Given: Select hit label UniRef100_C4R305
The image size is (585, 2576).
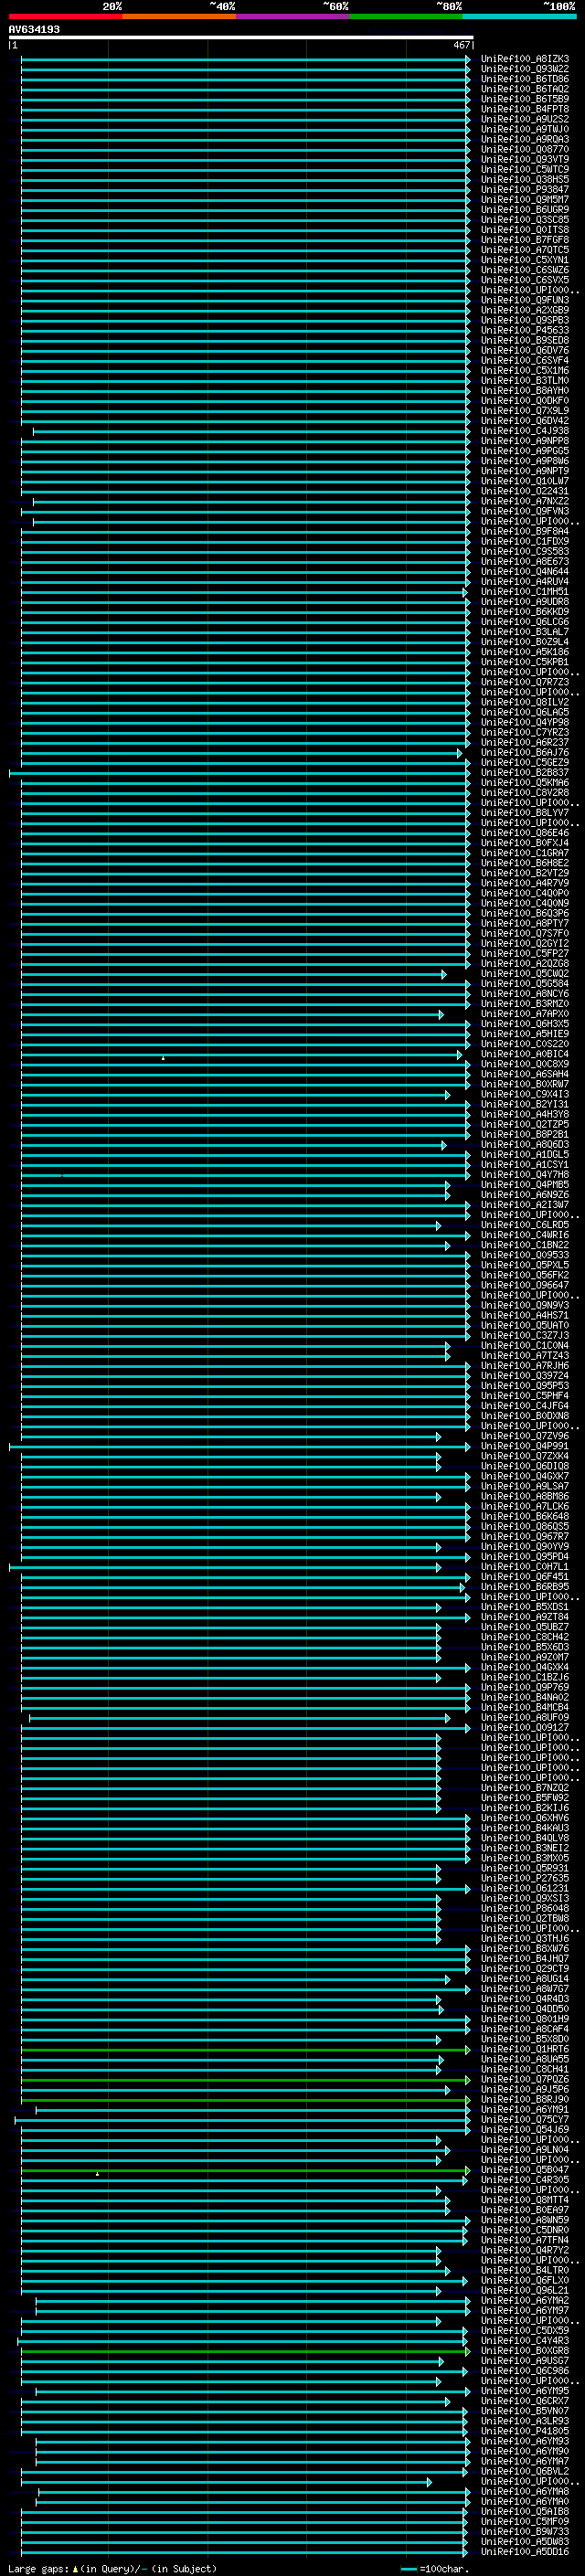Looking at the screenshot, I should pos(525,2180).
